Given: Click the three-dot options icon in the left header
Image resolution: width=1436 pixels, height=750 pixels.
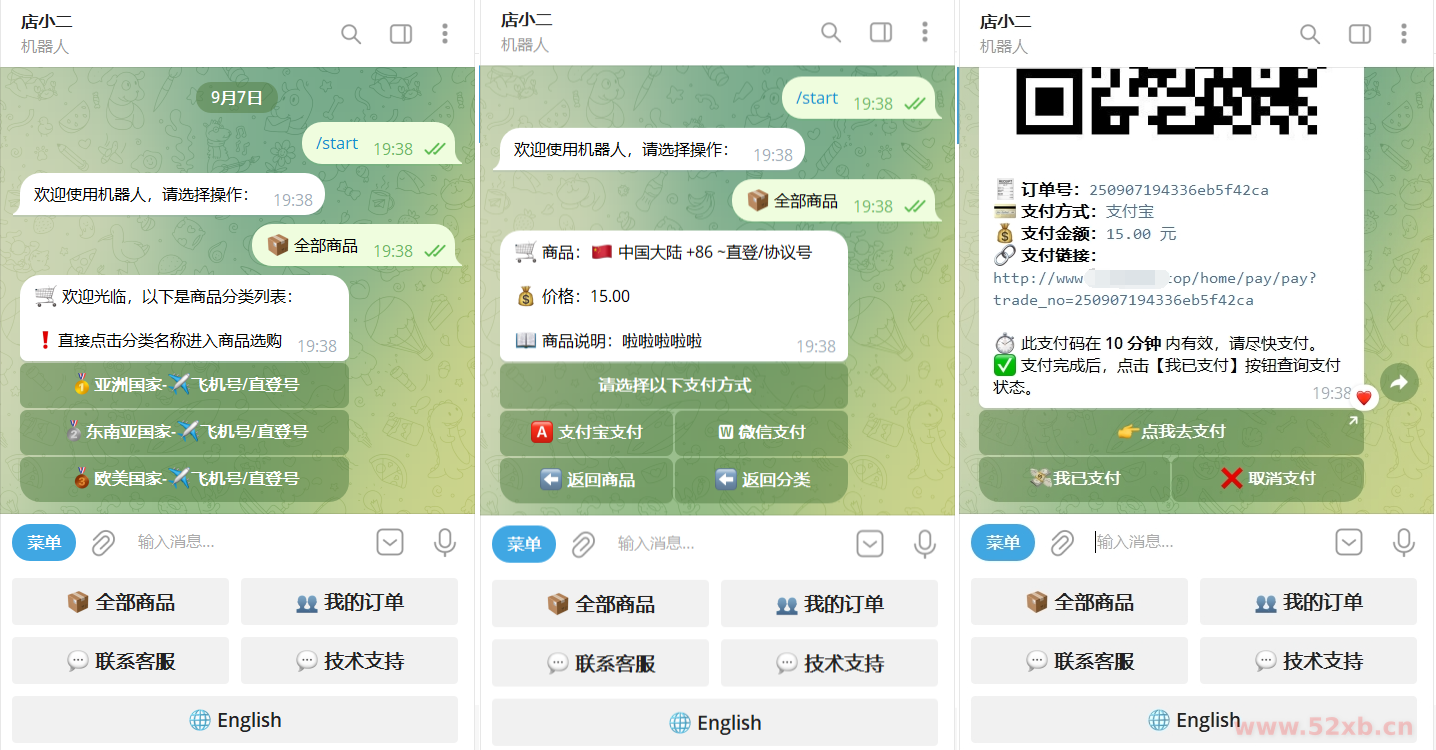Looking at the screenshot, I should [445, 33].
